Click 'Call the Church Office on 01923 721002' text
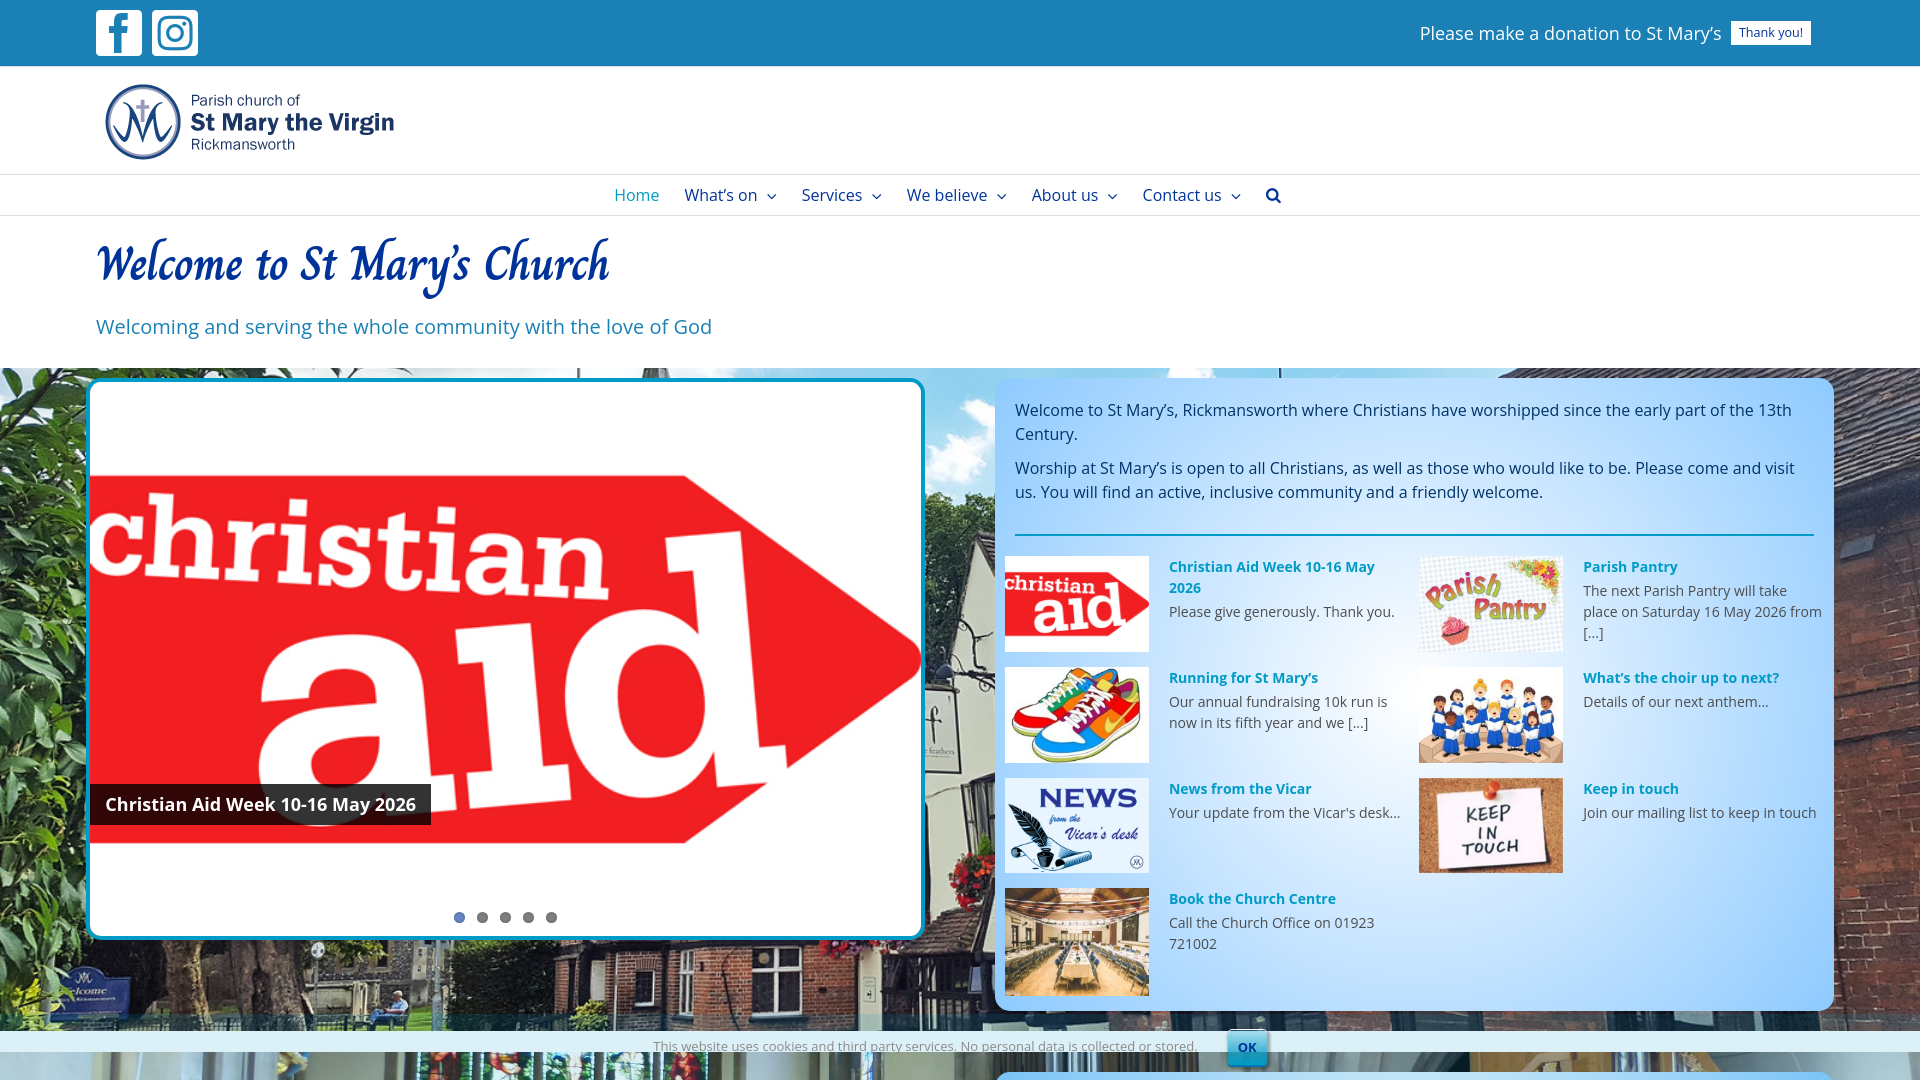 point(1271,933)
